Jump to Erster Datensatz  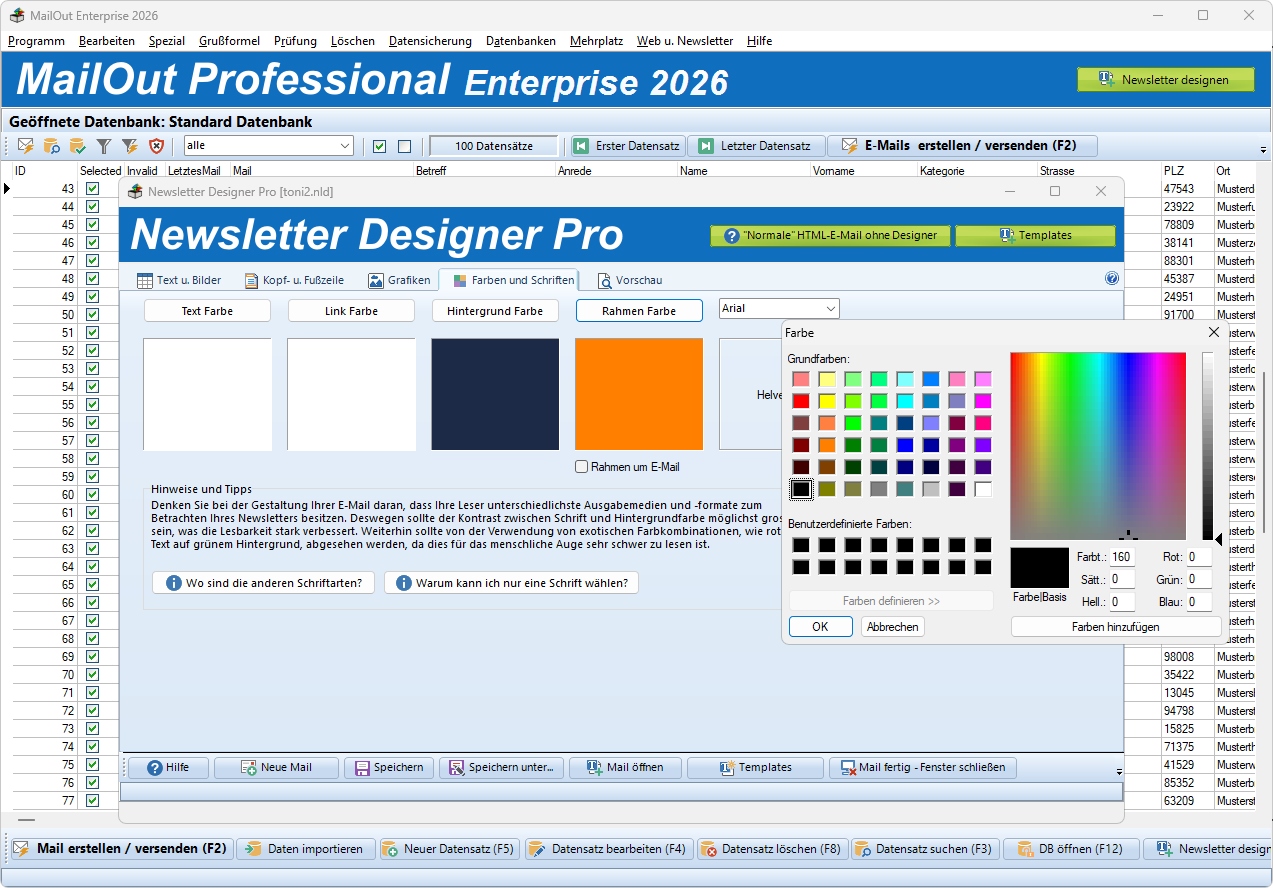coord(627,146)
